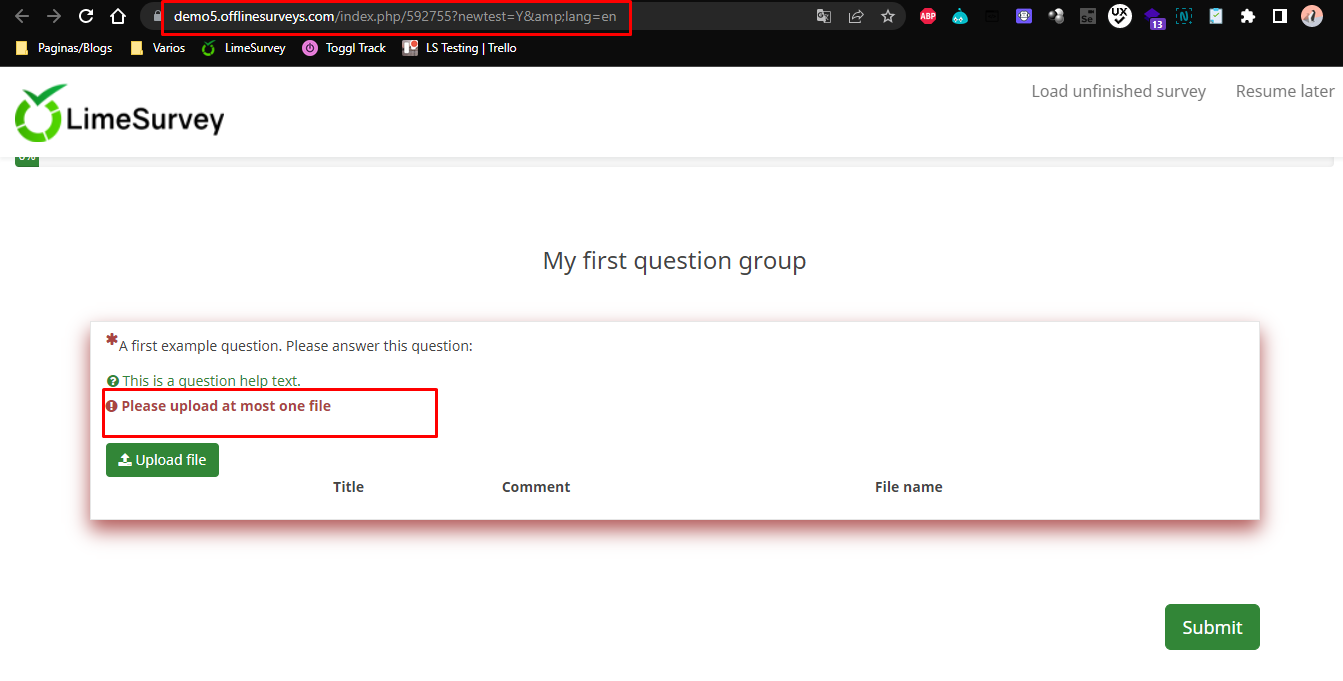This screenshot has height=681, width=1343.
Task: Open the Paginas/Blogs bookmark folder
Action: point(64,48)
